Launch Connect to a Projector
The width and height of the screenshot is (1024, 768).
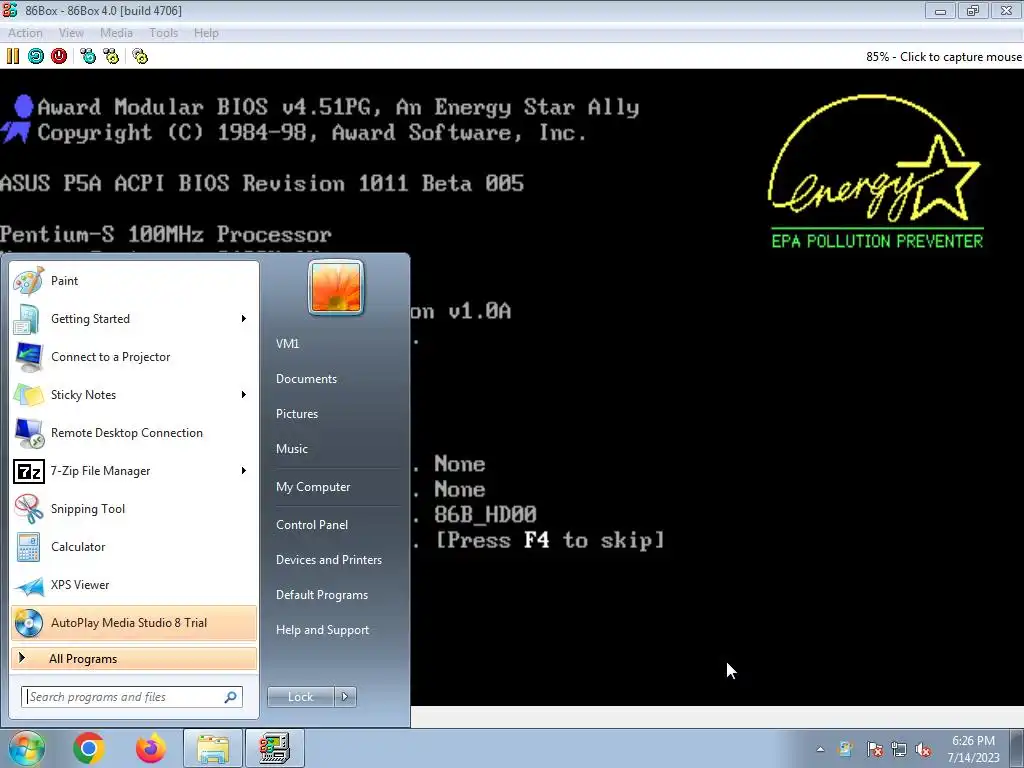(134, 357)
